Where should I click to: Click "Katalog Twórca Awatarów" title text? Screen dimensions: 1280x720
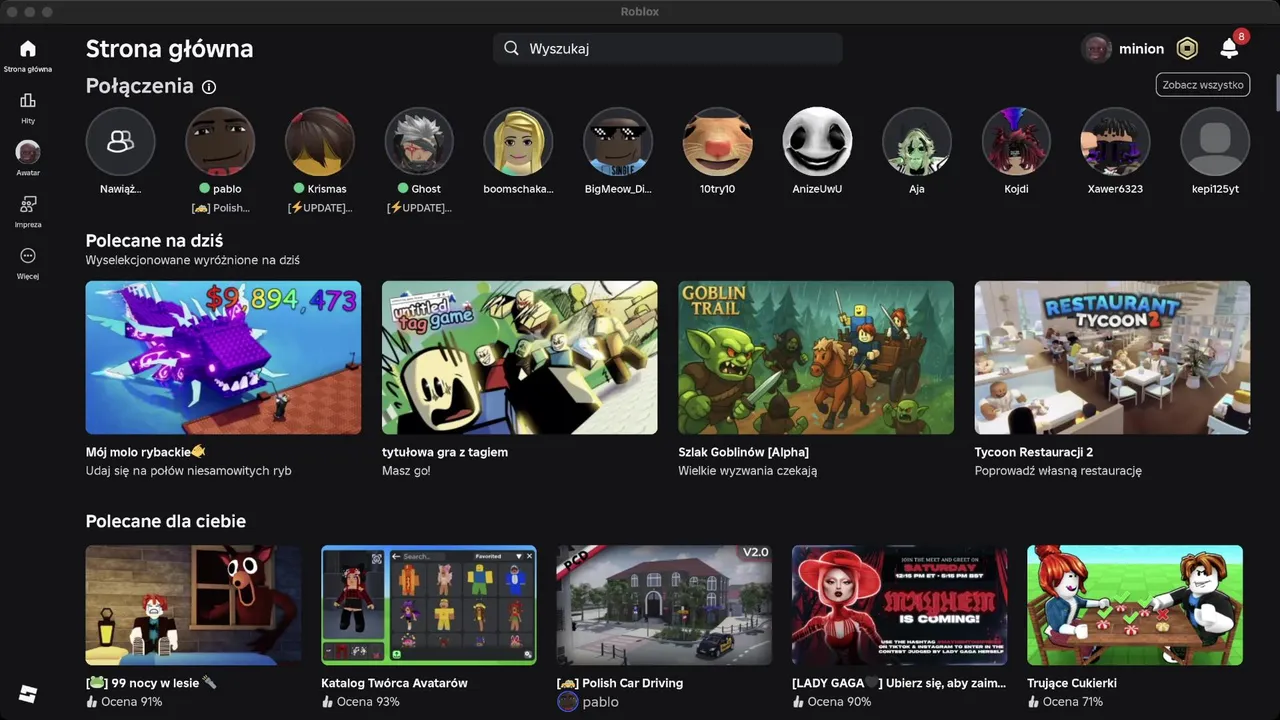(x=394, y=683)
